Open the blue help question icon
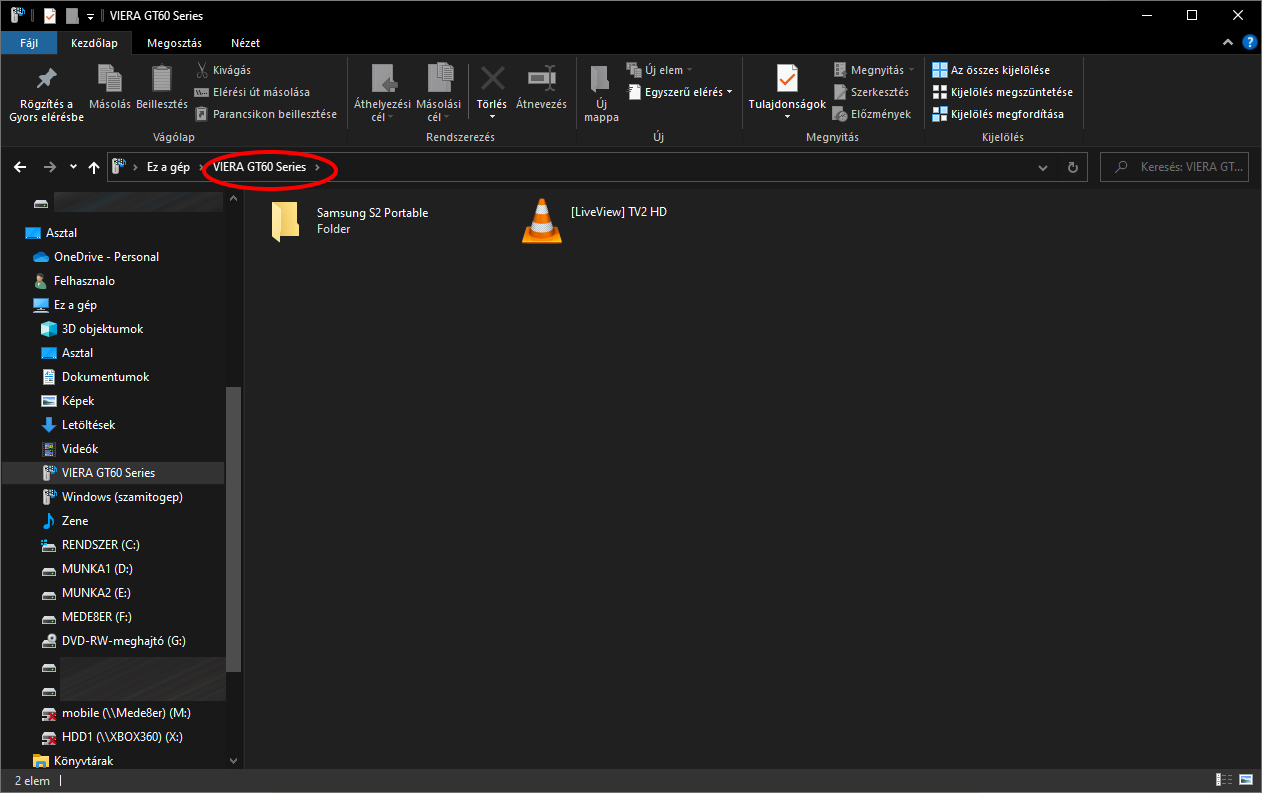This screenshot has height=793, width=1262. coord(1250,43)
